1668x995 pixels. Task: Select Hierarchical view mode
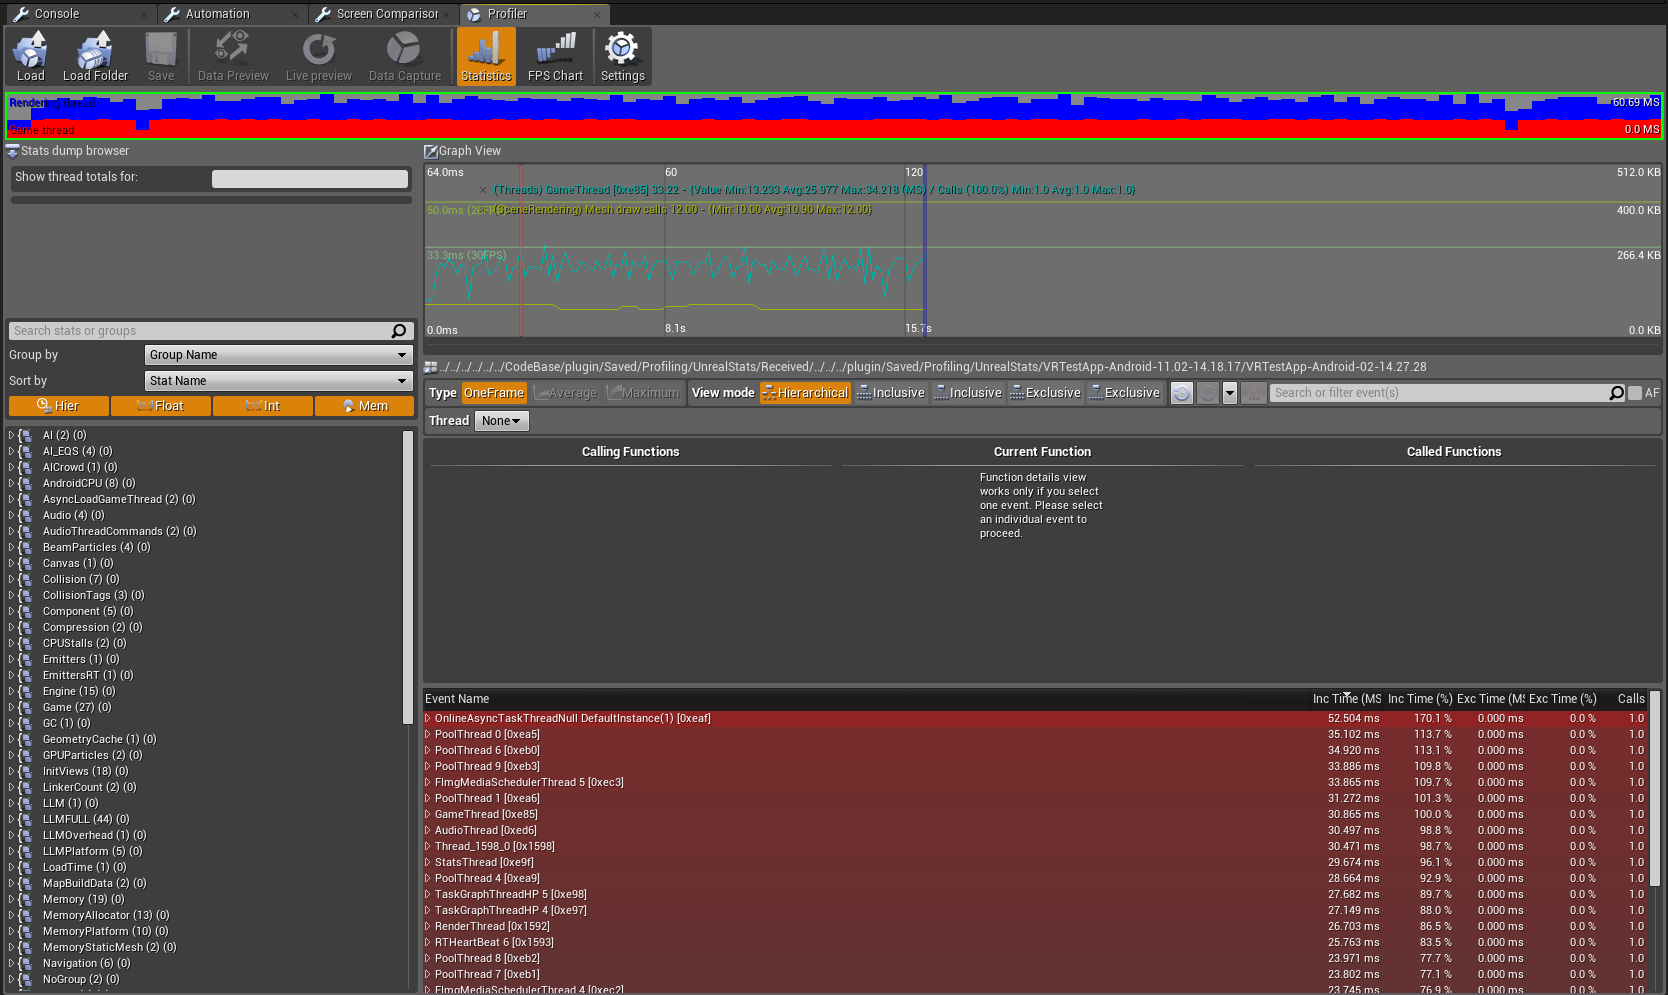(805, 393)
